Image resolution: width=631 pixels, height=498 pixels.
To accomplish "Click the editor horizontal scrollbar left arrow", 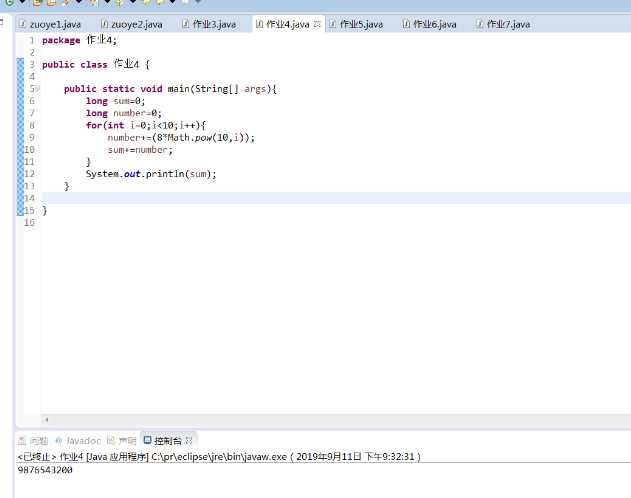I will 46,420.
